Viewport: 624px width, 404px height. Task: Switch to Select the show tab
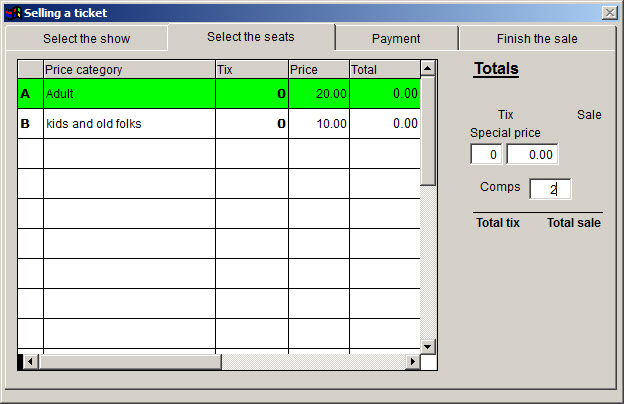(x=86, y=39)
